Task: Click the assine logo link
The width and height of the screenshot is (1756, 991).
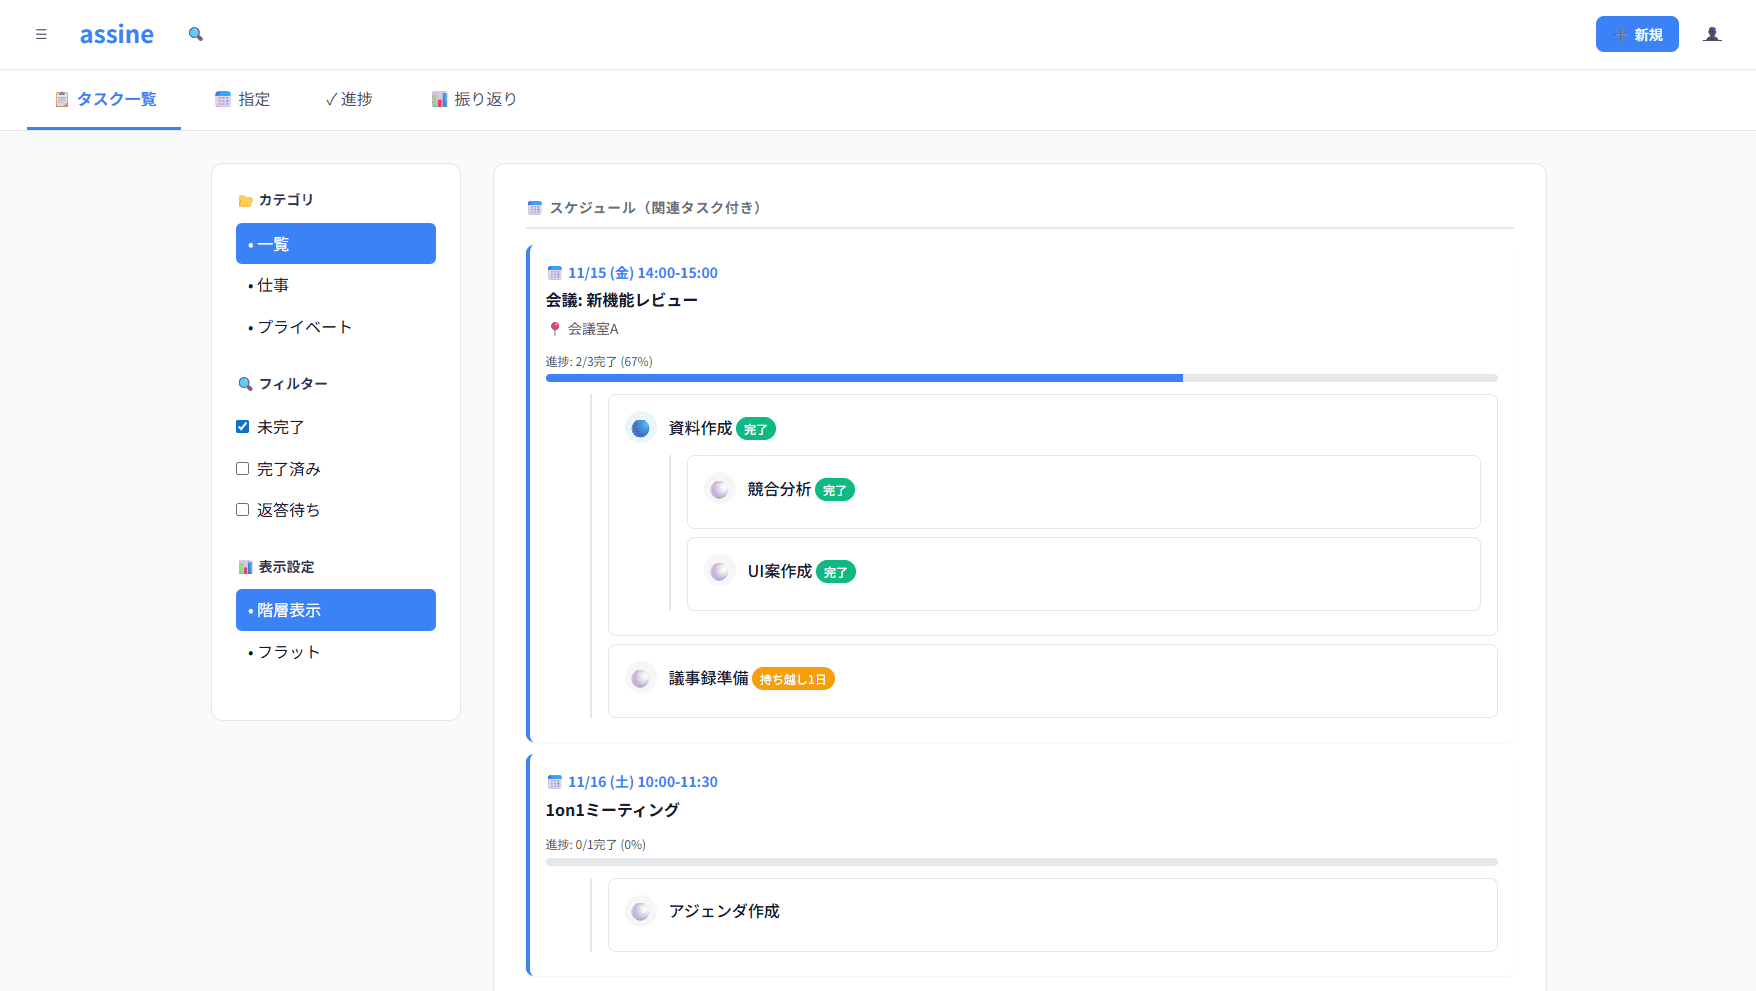Action: (117, 34)
